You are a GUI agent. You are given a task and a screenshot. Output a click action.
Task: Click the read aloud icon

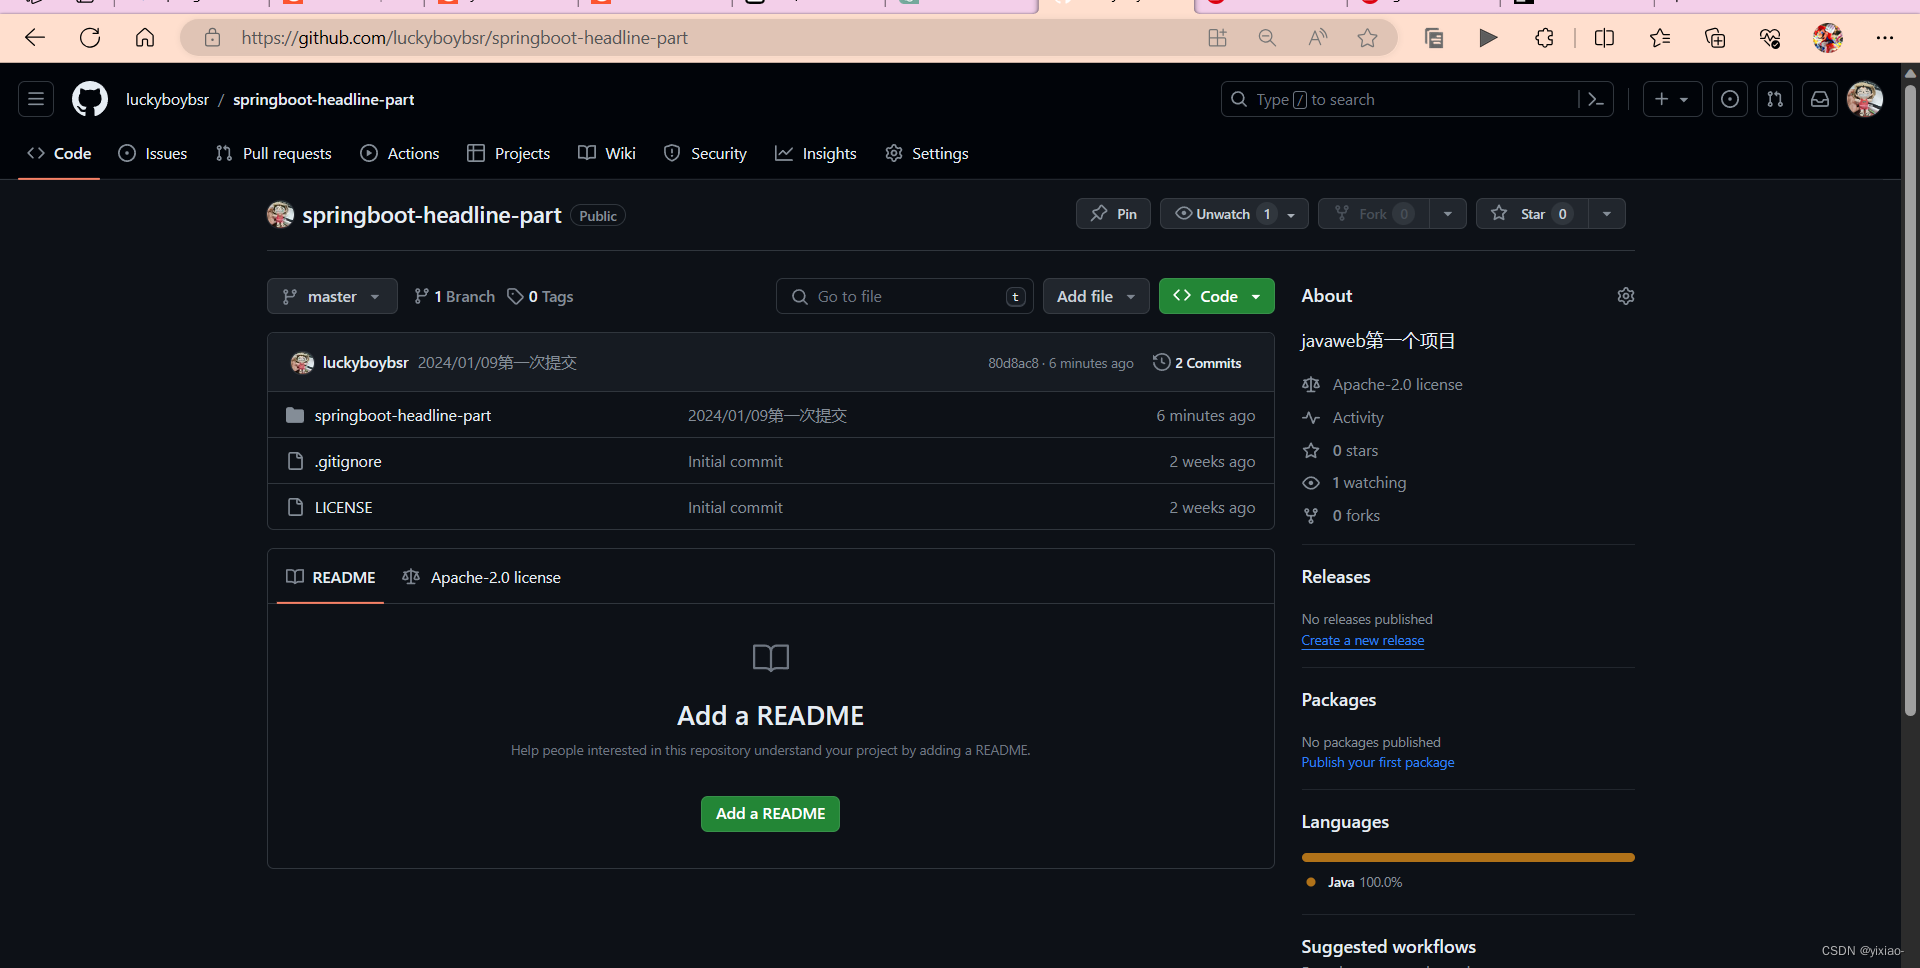(x=1318, y=38)
